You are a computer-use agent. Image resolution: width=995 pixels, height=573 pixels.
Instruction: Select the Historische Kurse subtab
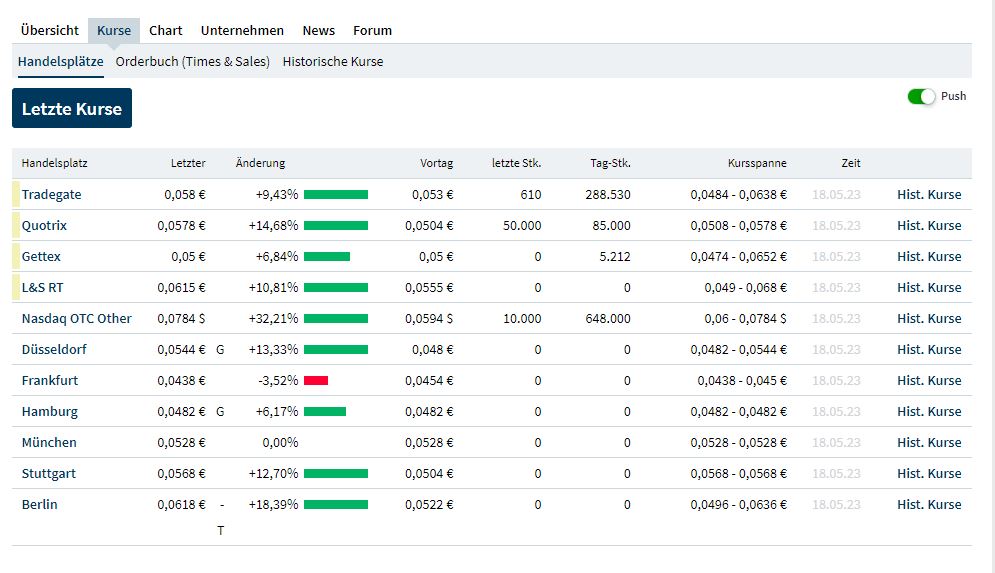pyautogui.click(x=333, y=61)
